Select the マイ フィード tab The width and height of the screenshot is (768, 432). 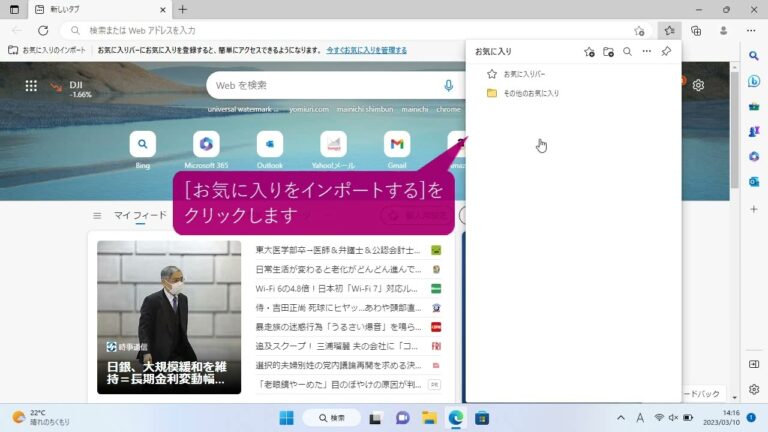(140, 215)
